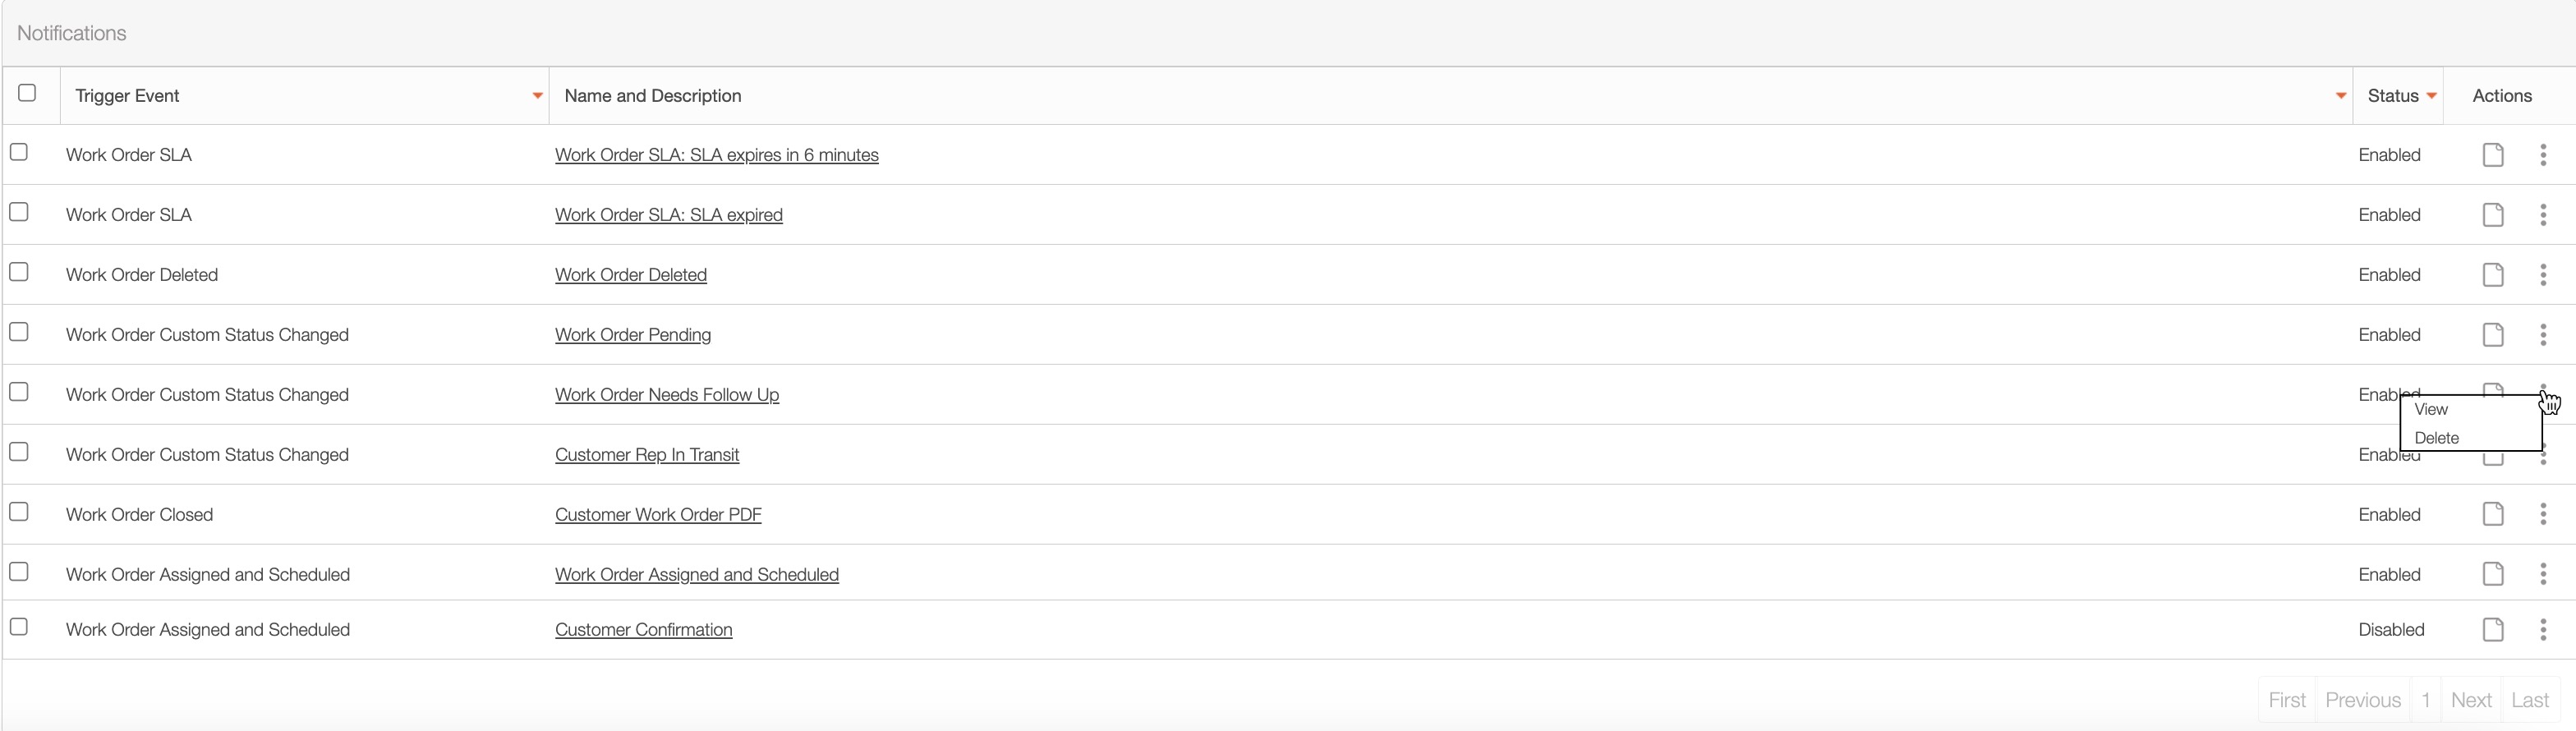Click Name and Description sort arrow
2576x731 pixels.
click(2340, 96)
